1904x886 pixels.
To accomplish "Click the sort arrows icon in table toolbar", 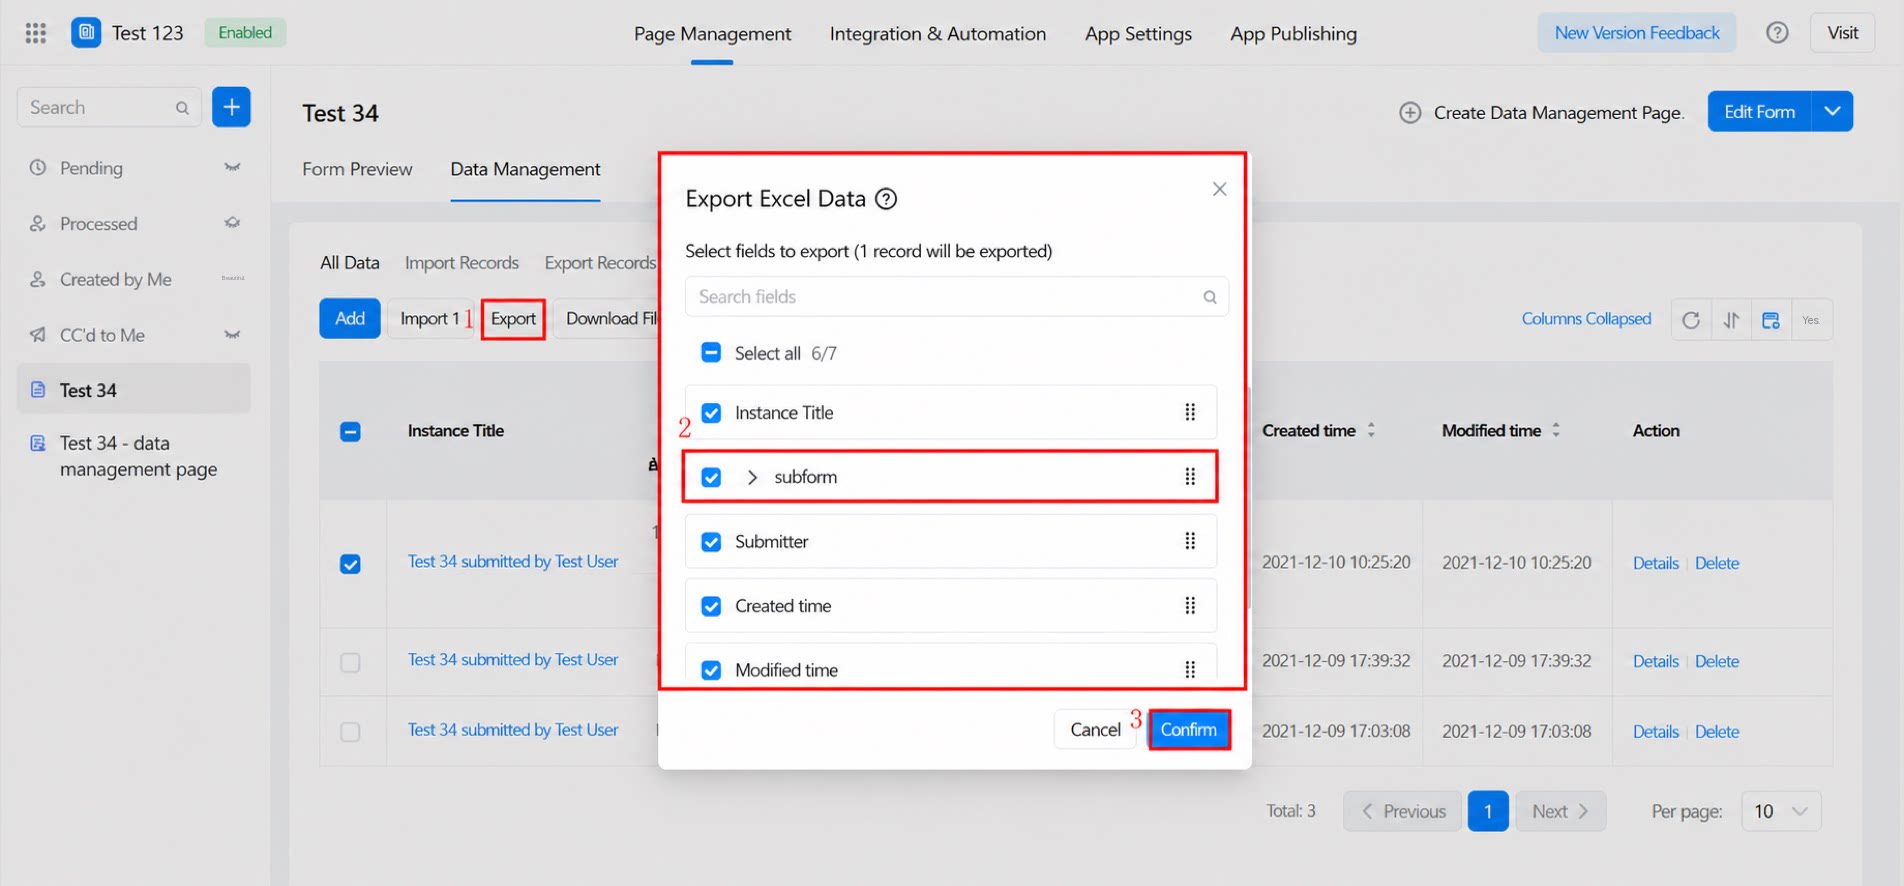I will click(x=1731, y=320).
